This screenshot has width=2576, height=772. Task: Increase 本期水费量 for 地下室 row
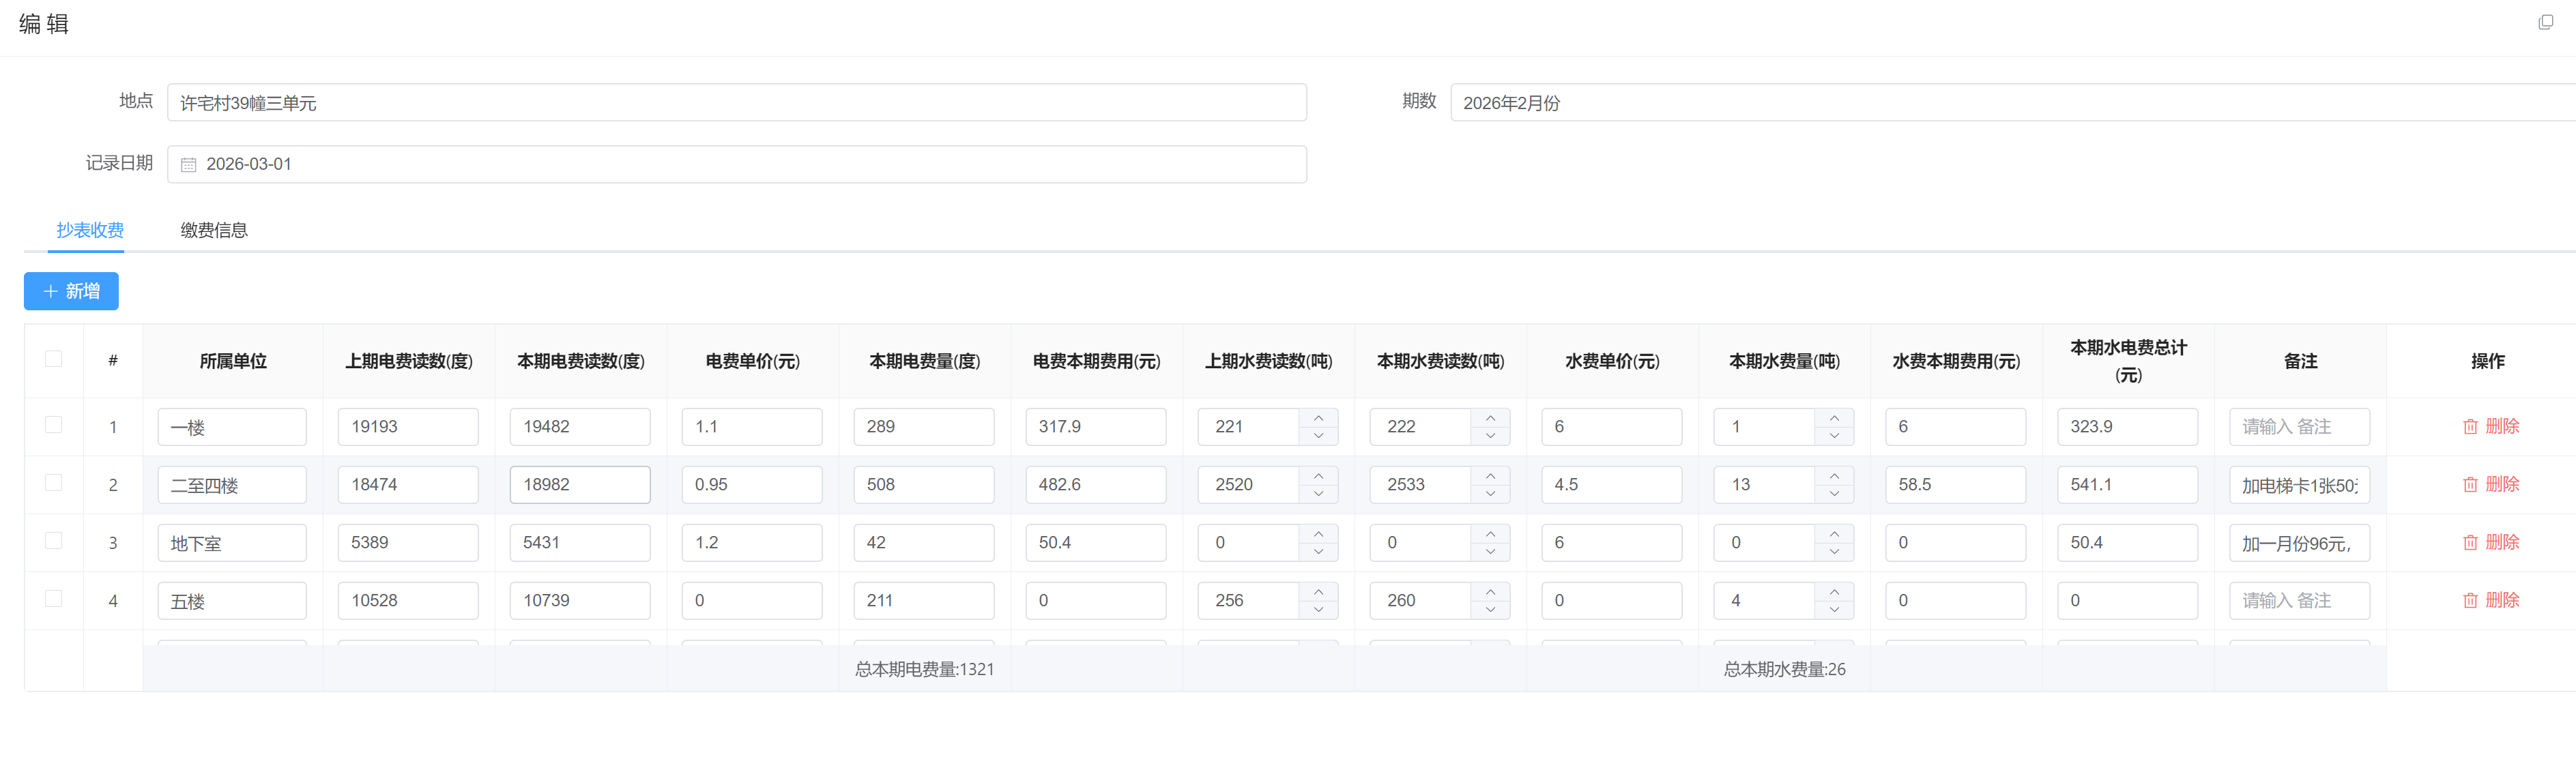pyautogui.click(x=1834, y=534)
